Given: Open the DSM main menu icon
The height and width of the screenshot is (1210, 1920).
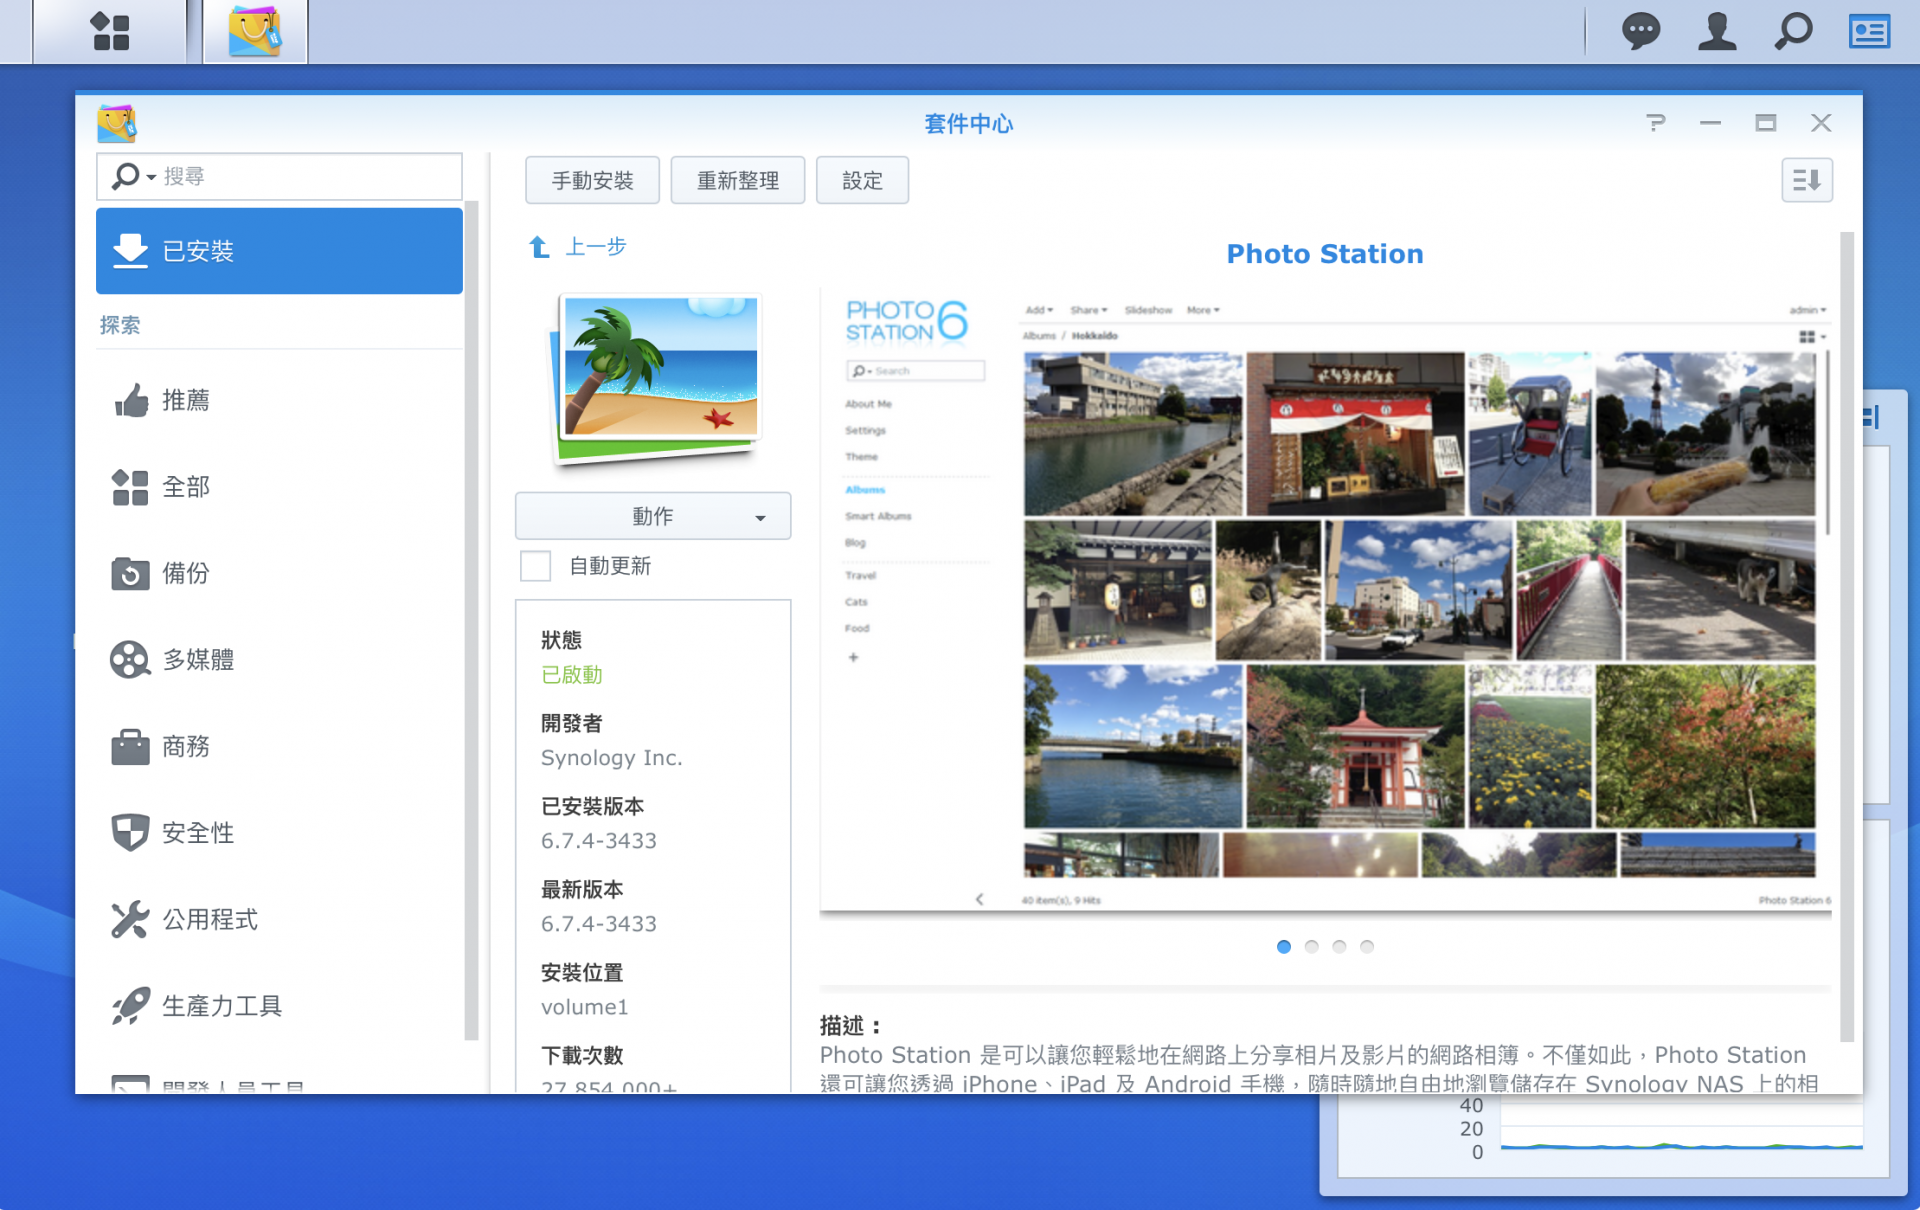Looking at the screenshot, I should pos(110,31).
